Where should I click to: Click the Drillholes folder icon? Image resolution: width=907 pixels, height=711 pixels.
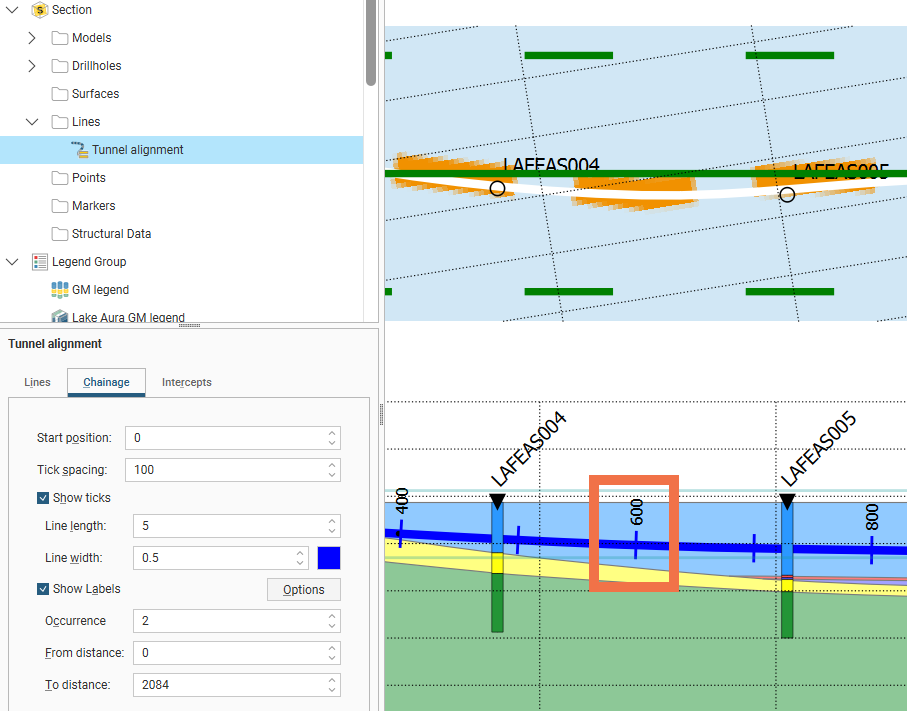(60, 66)
